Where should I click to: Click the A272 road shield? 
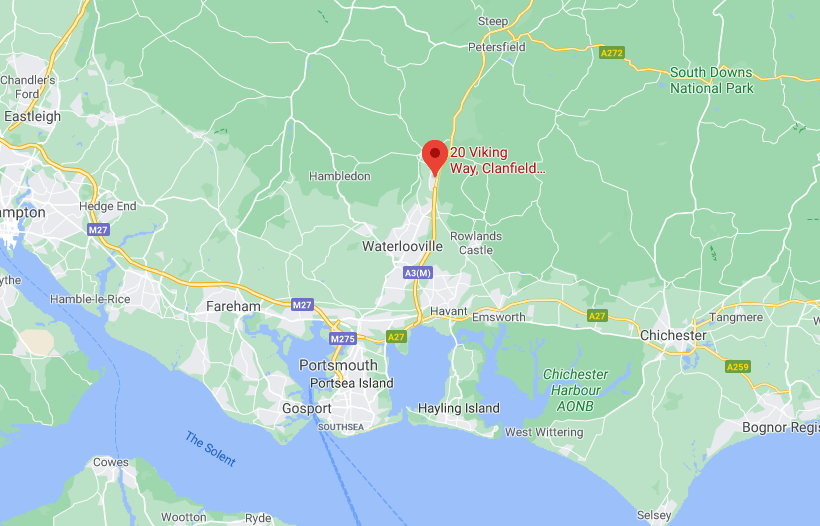612,53
